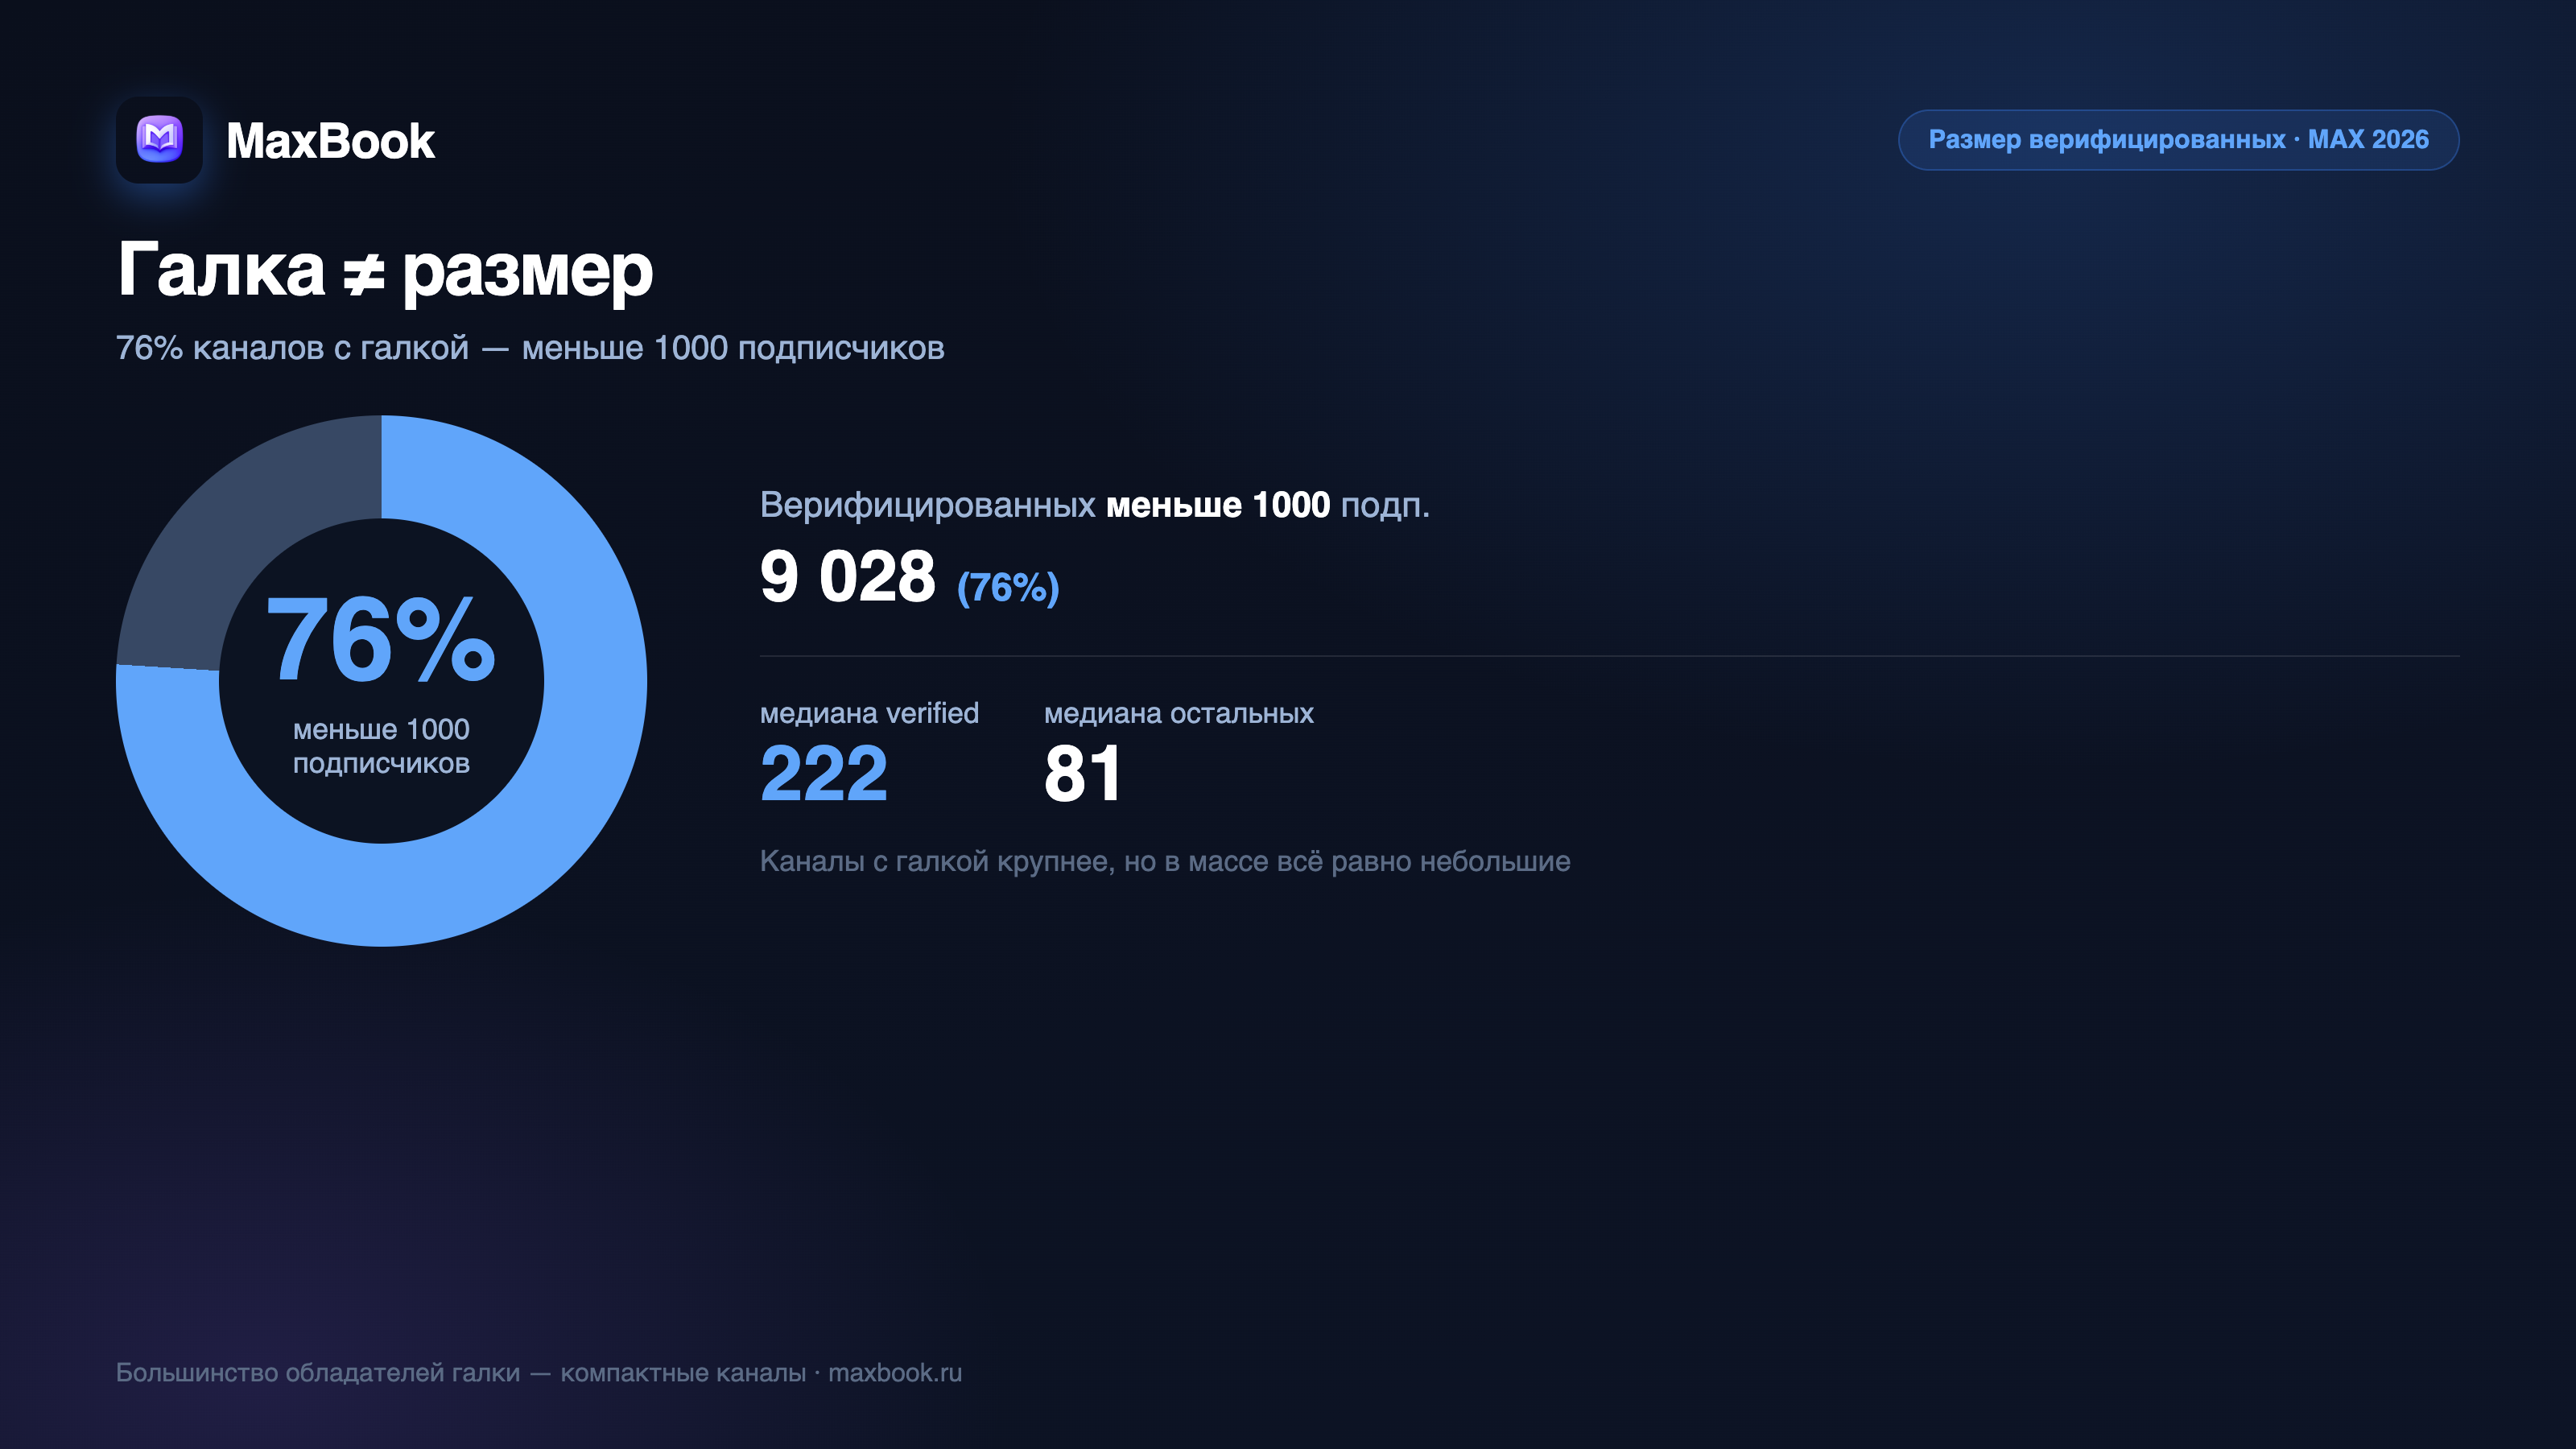This screenshot has width=2576, height=1449.
Task: Click footer 'Большинство обладателей галки — компактные каналы'
Action: pos(461,1373)
